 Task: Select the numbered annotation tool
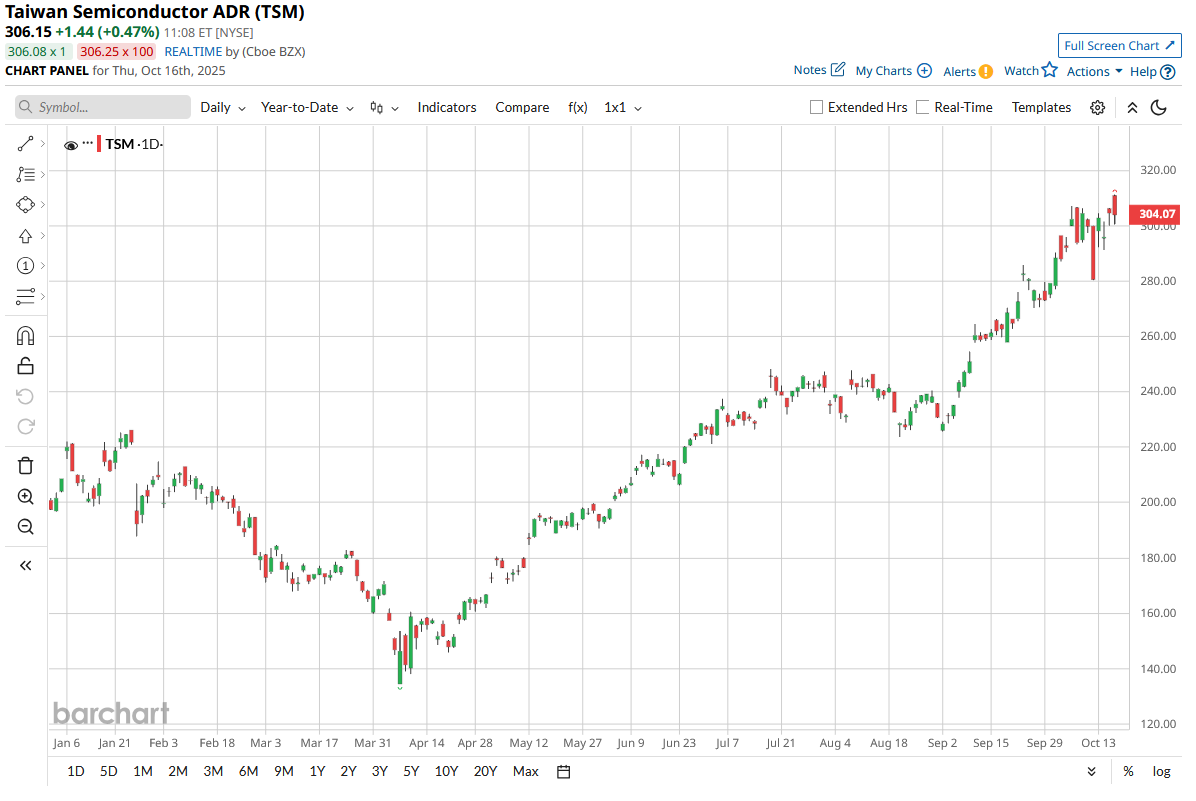coord(25,265)
